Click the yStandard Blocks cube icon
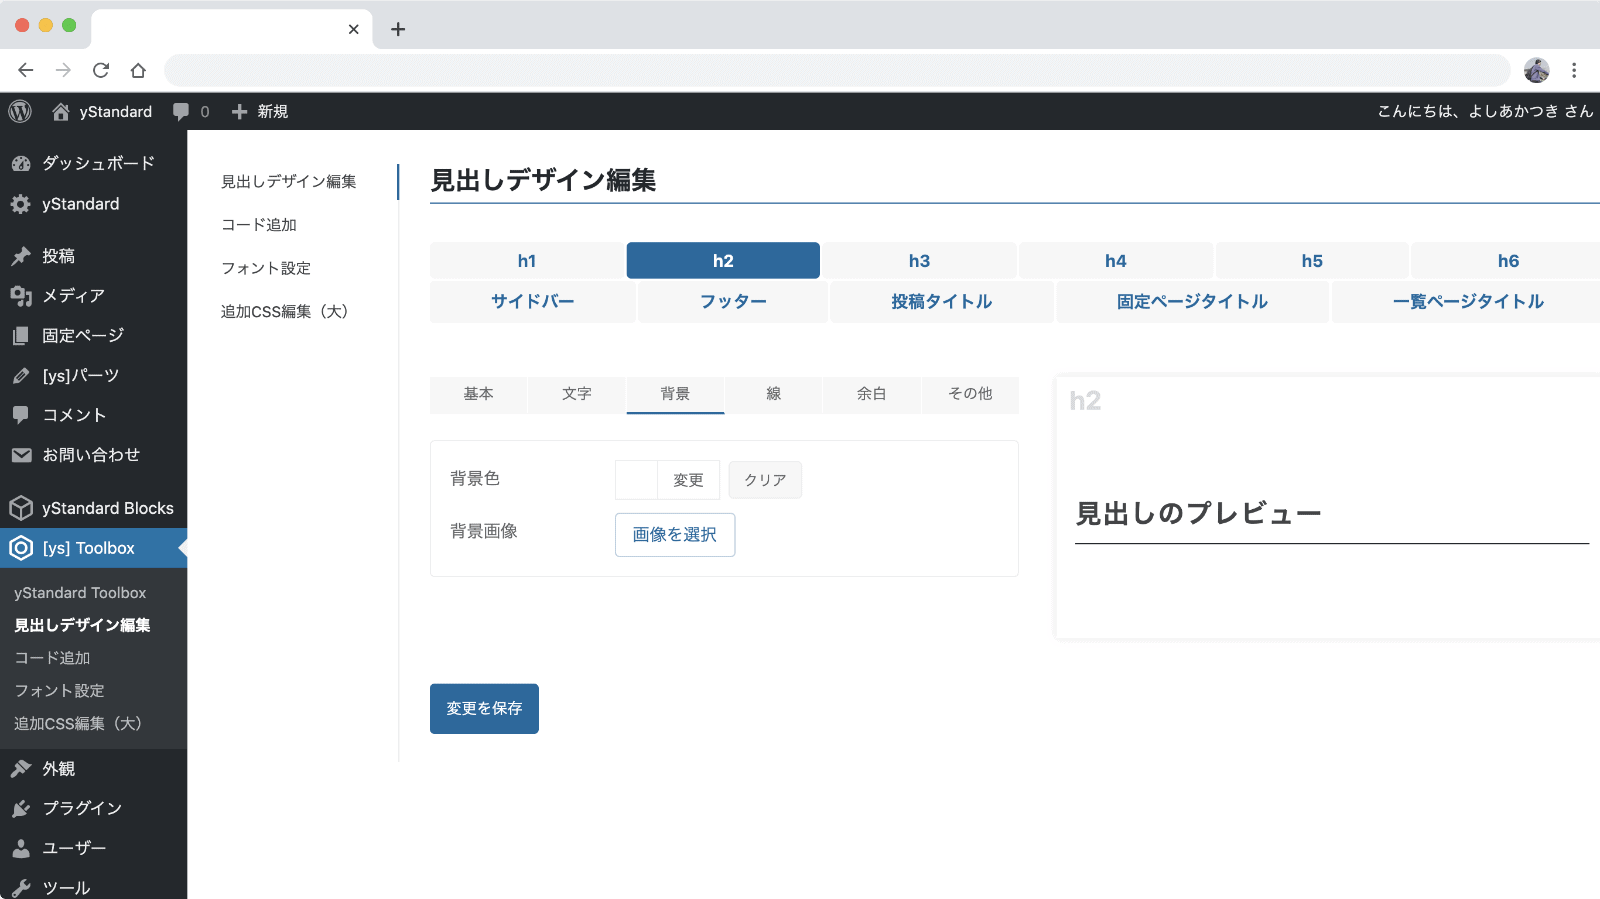 click(x=21, y=508)
